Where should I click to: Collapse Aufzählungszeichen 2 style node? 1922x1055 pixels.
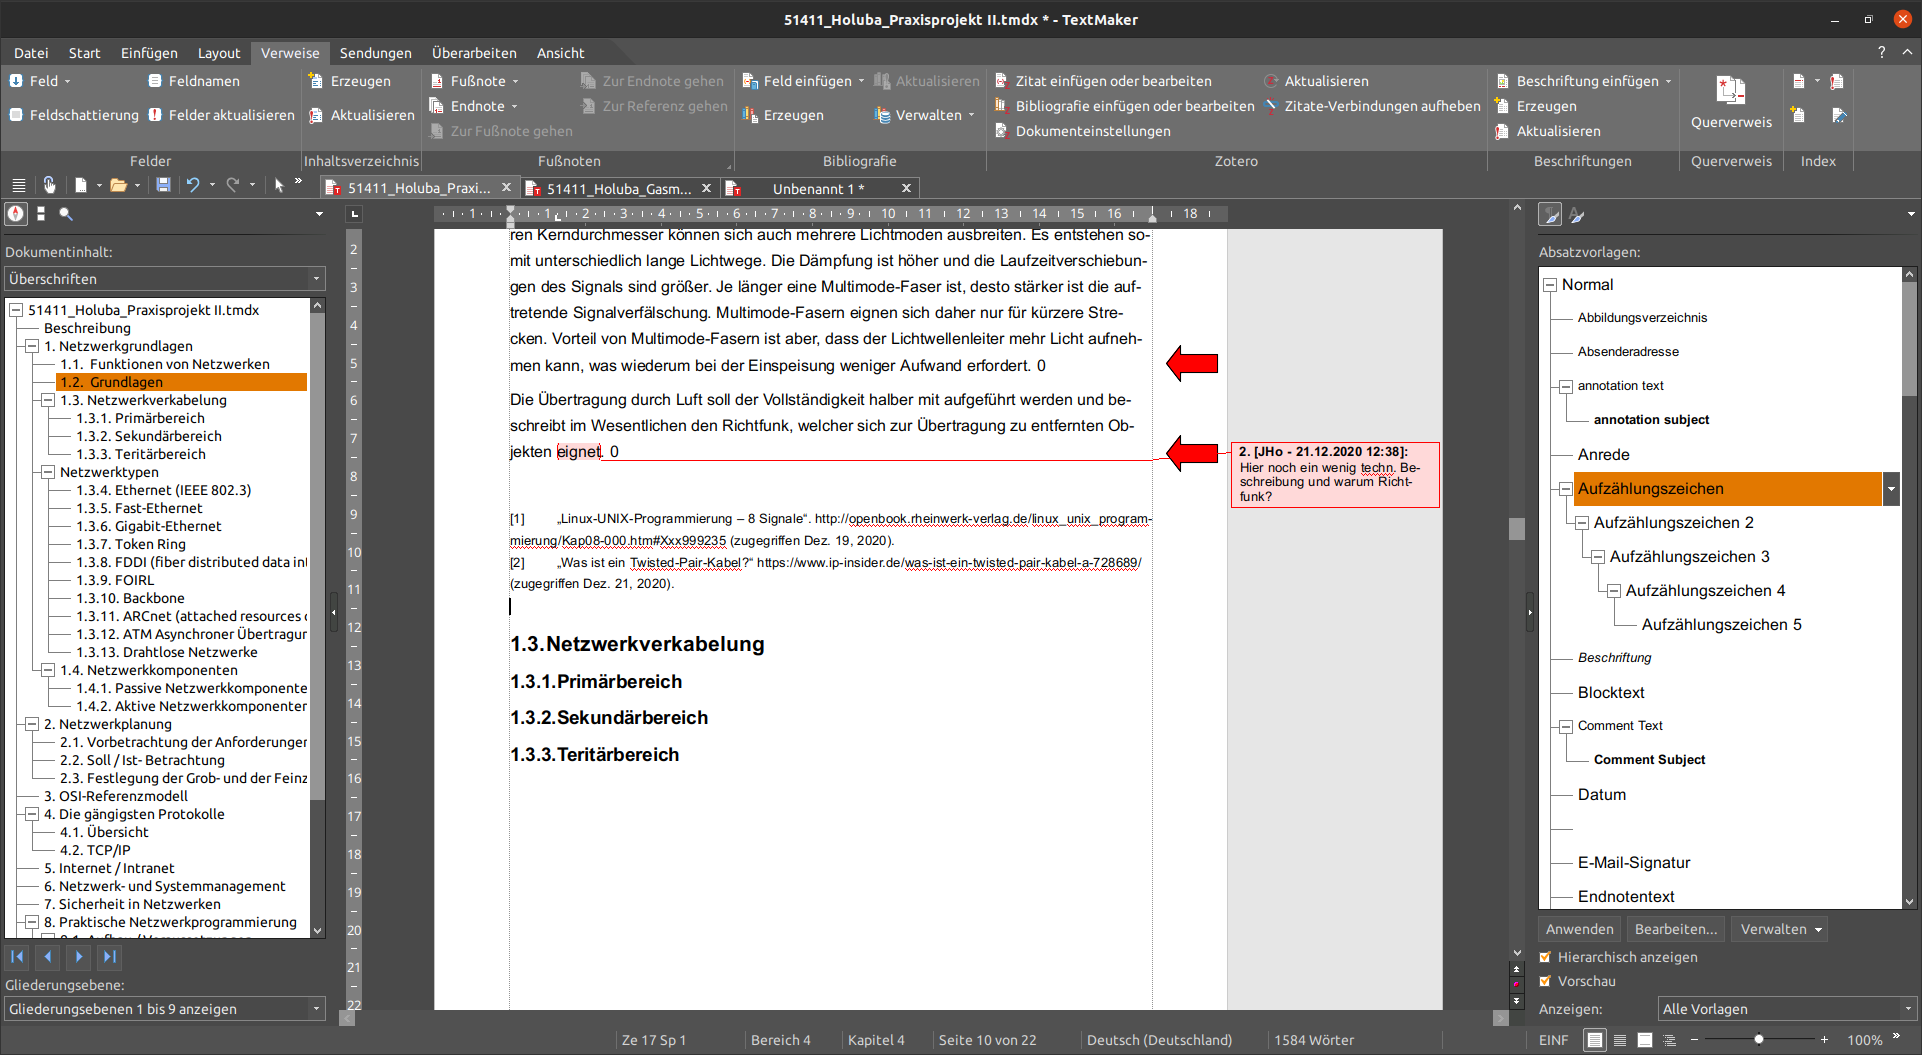tap(1582, 523)
